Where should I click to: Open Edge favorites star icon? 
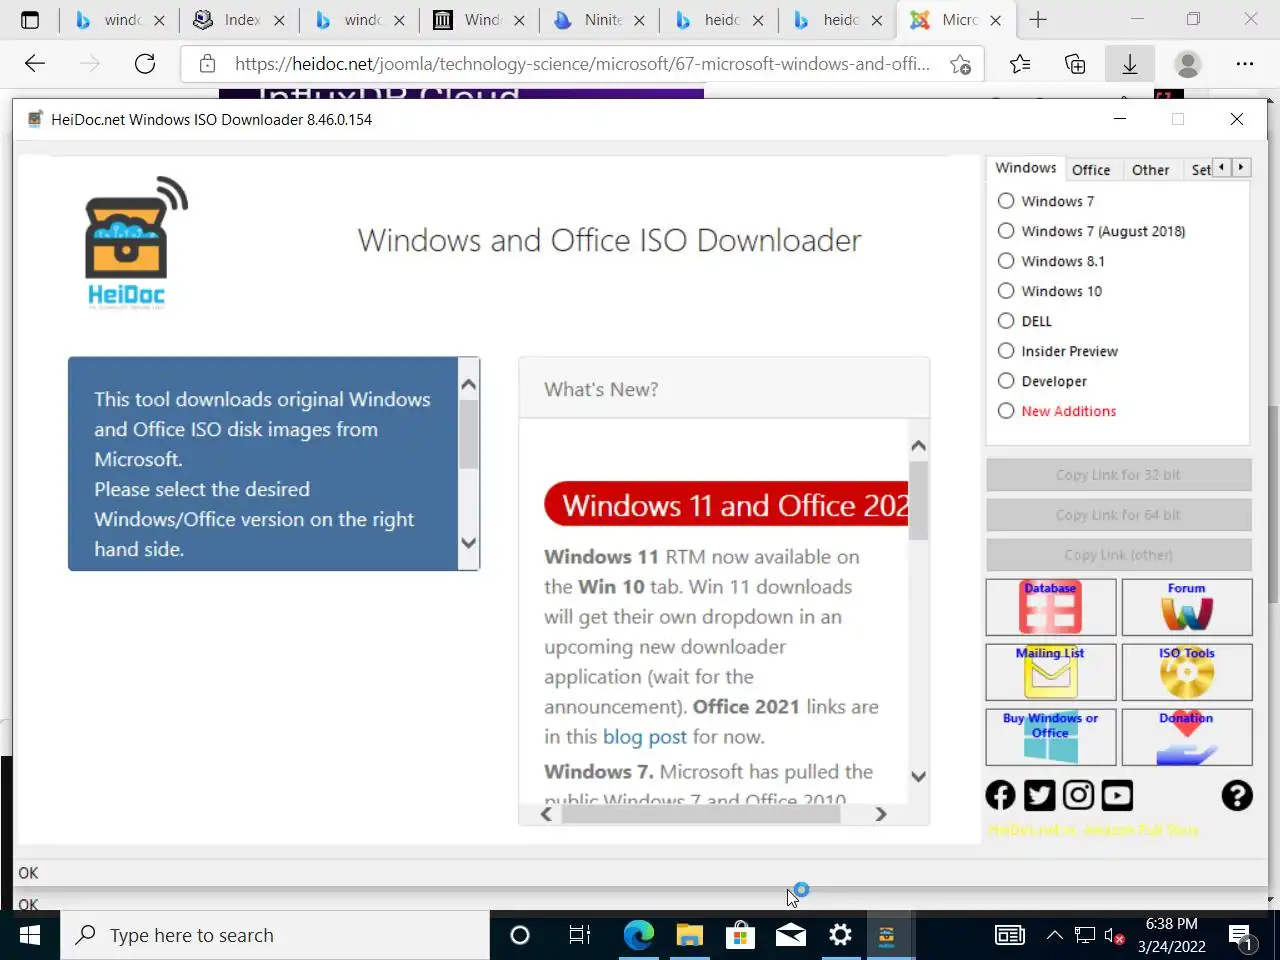pyautogui.click(x=1020, y=64)
